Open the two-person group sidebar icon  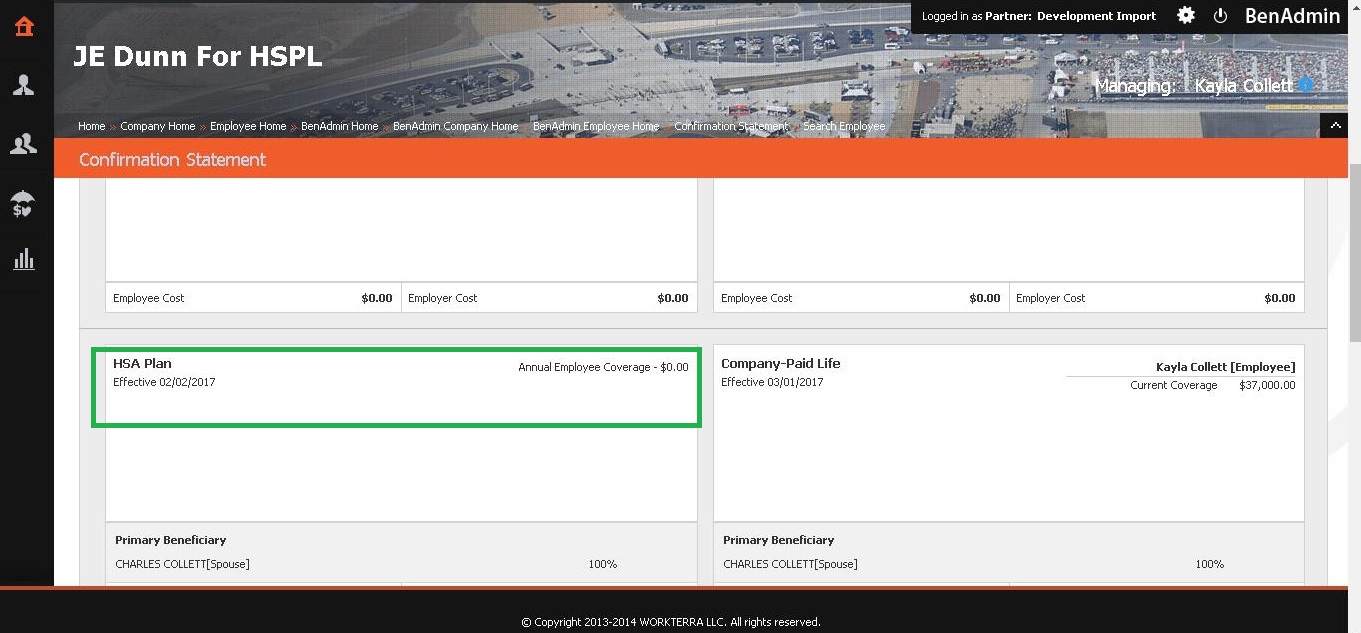point(24,145)
